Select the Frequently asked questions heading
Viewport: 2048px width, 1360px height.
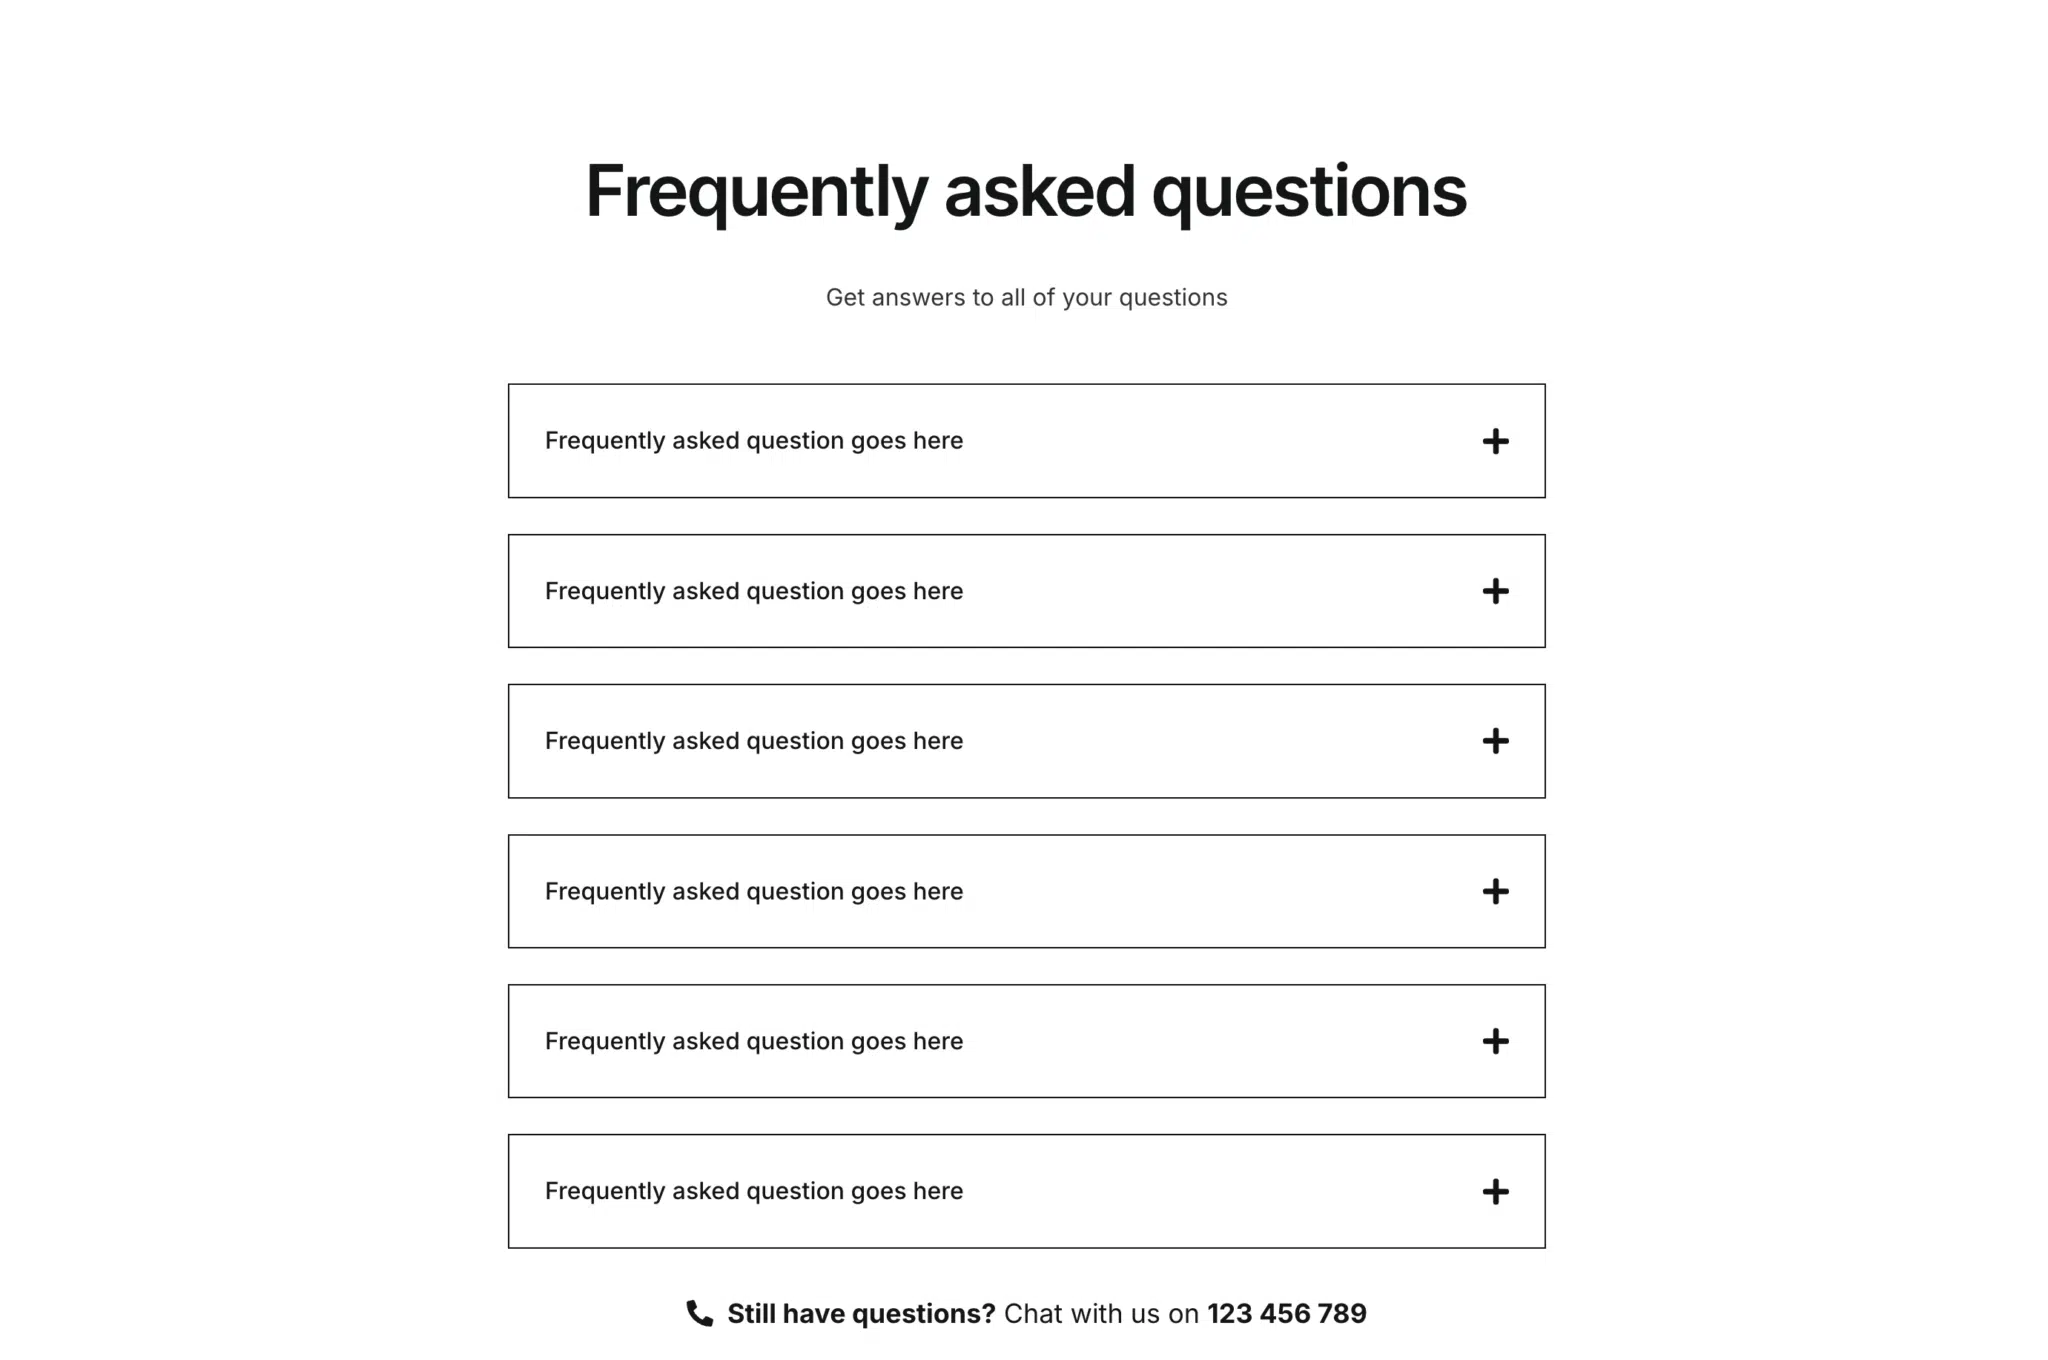tap(1024, 192)
